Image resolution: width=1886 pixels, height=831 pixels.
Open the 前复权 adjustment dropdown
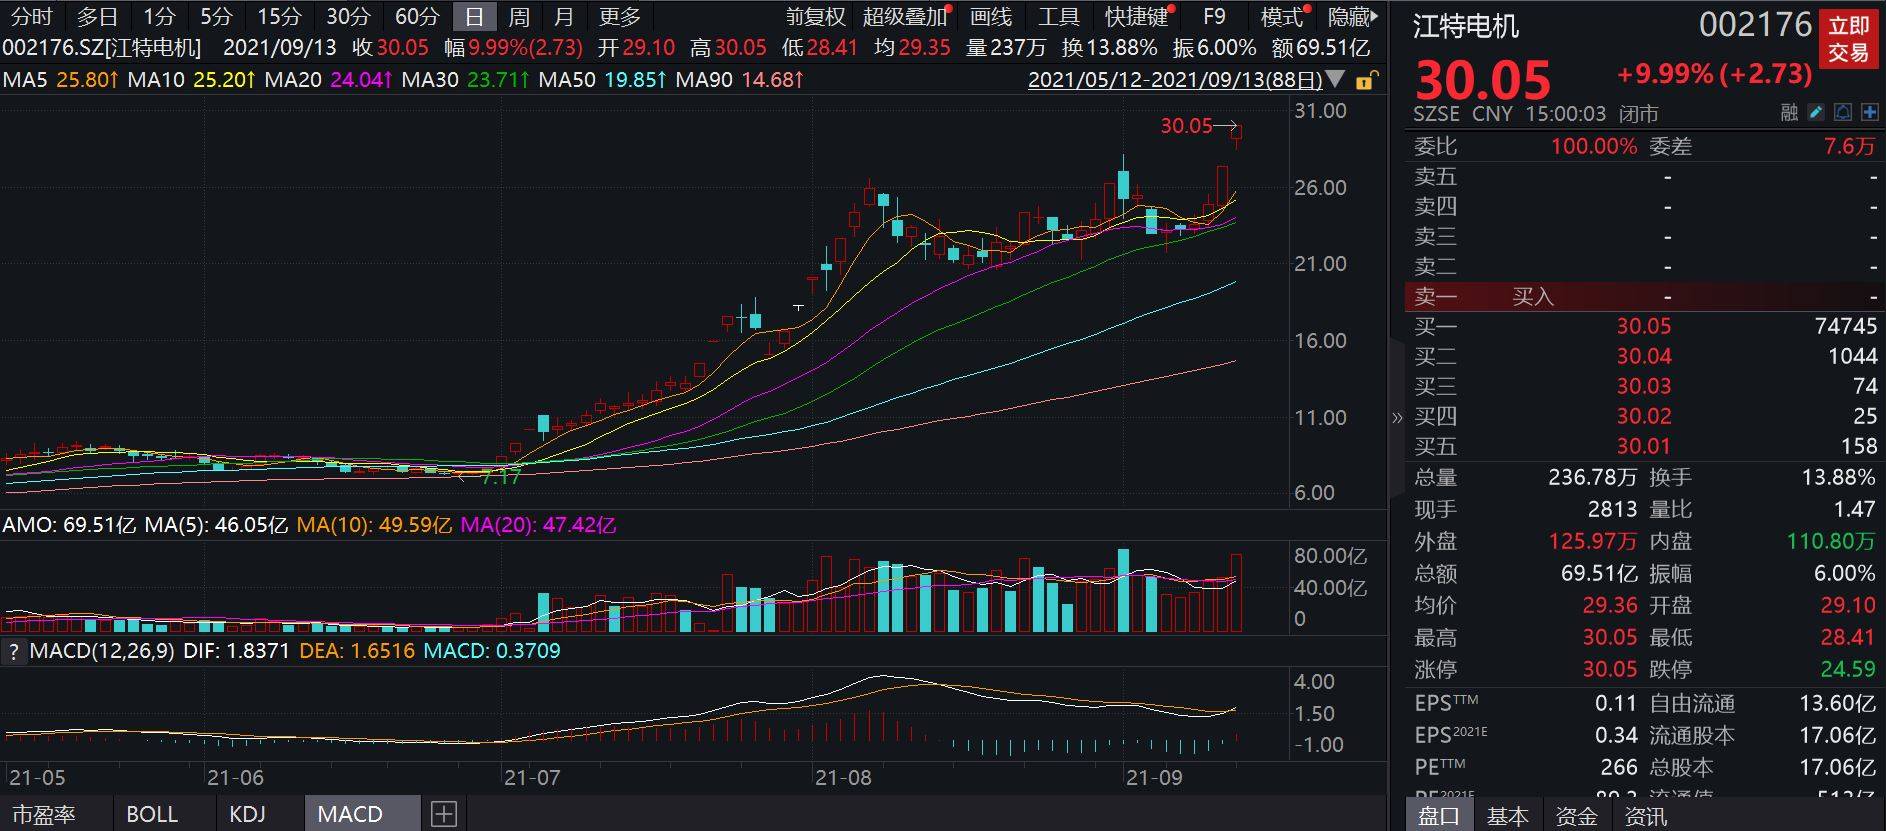click(815, 17)
